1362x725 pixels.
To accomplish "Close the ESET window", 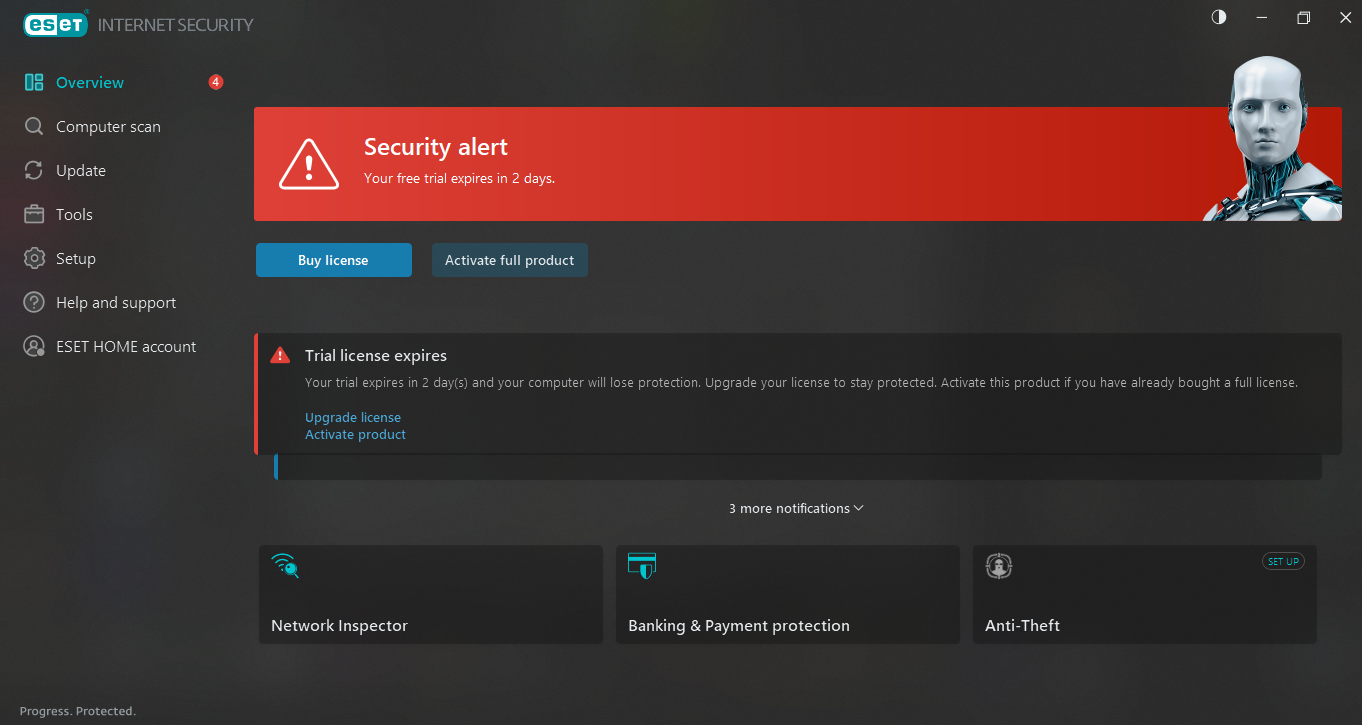I will click(x=1345, y=17).
